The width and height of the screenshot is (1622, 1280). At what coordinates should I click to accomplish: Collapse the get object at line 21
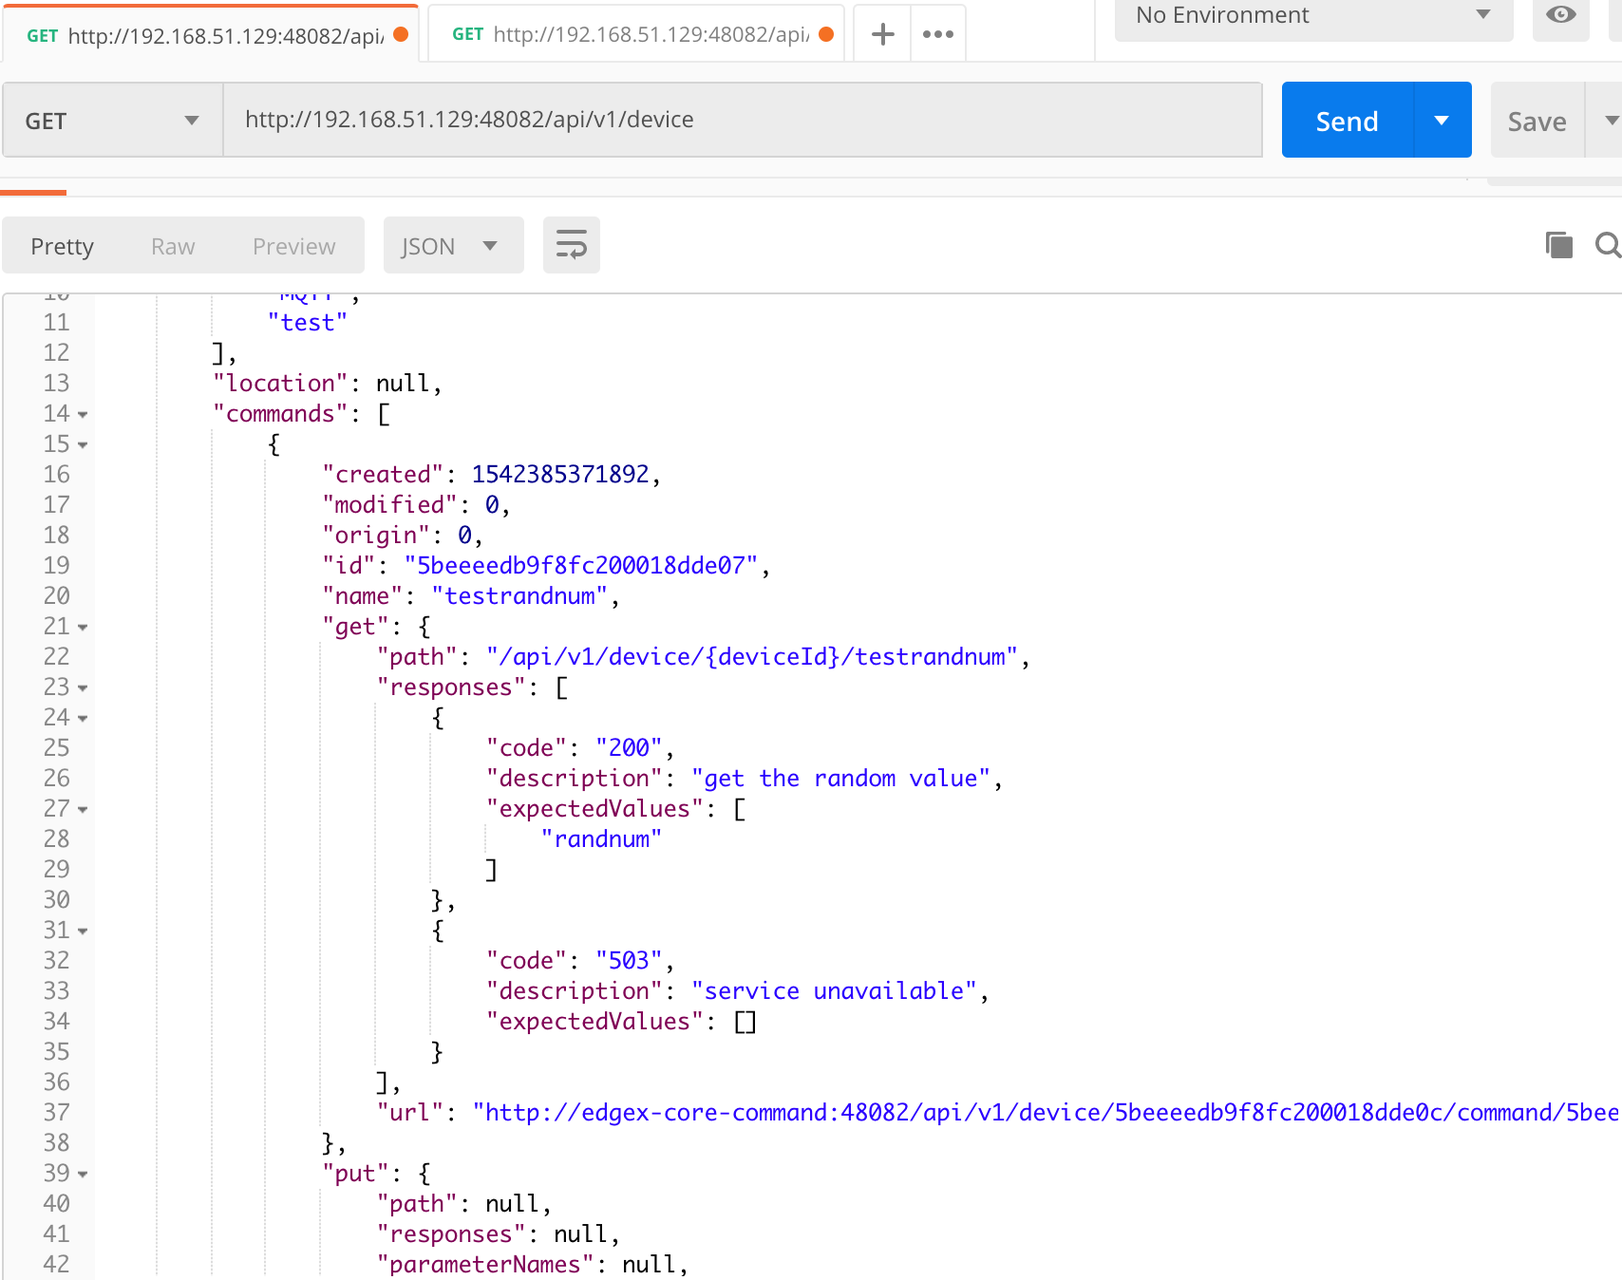tap(83, 627)
